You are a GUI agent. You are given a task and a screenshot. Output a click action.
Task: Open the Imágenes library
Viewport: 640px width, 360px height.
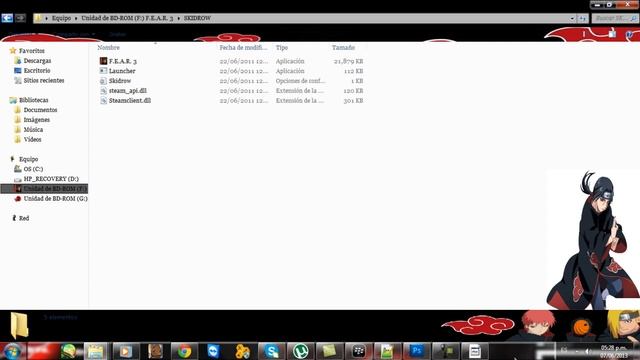(36, 120)
